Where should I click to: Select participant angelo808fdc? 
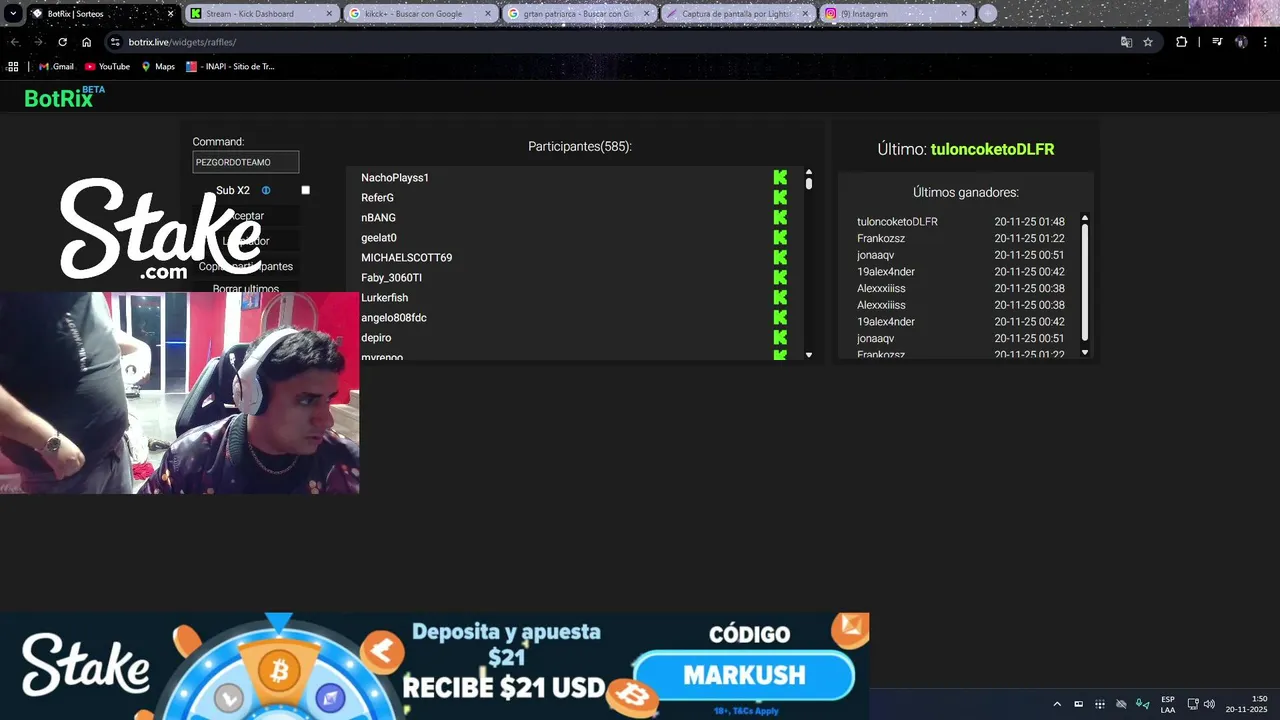(x=394, y=318)
